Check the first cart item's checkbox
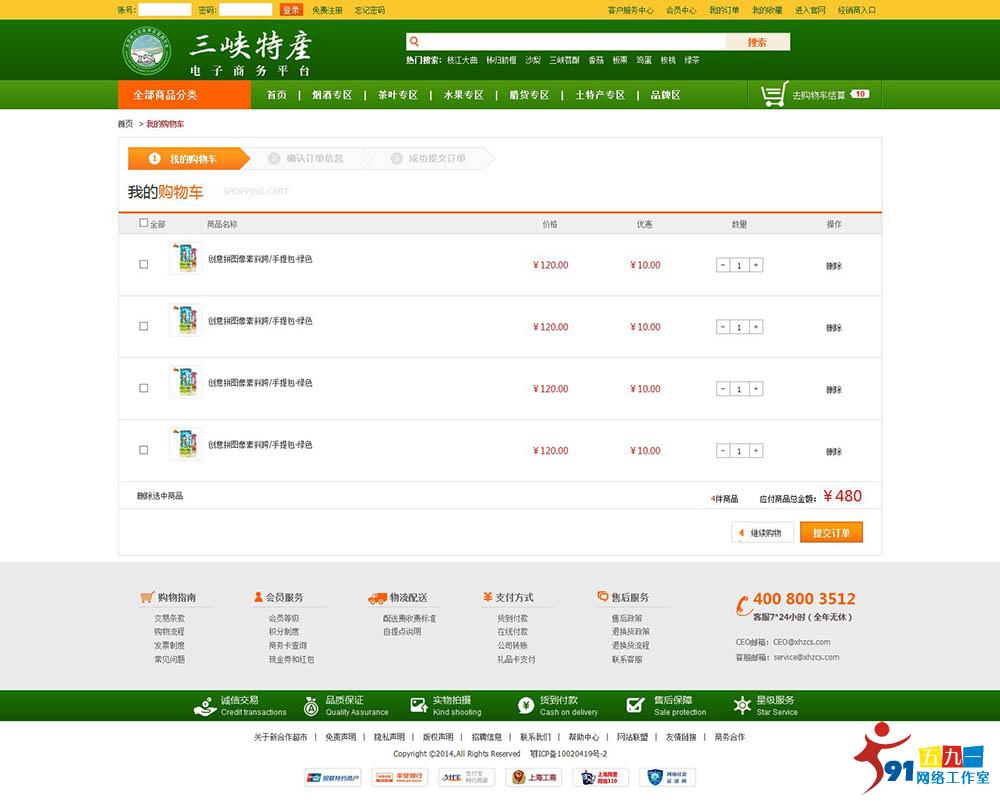The image size is (1000, 802). pos(143,265)
